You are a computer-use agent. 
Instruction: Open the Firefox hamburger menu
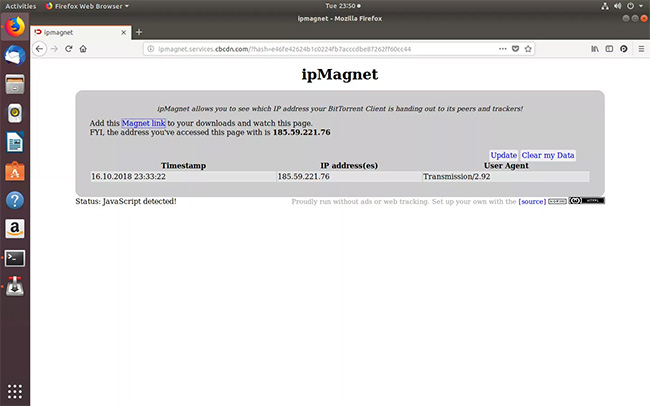click(x=641, y=49)
